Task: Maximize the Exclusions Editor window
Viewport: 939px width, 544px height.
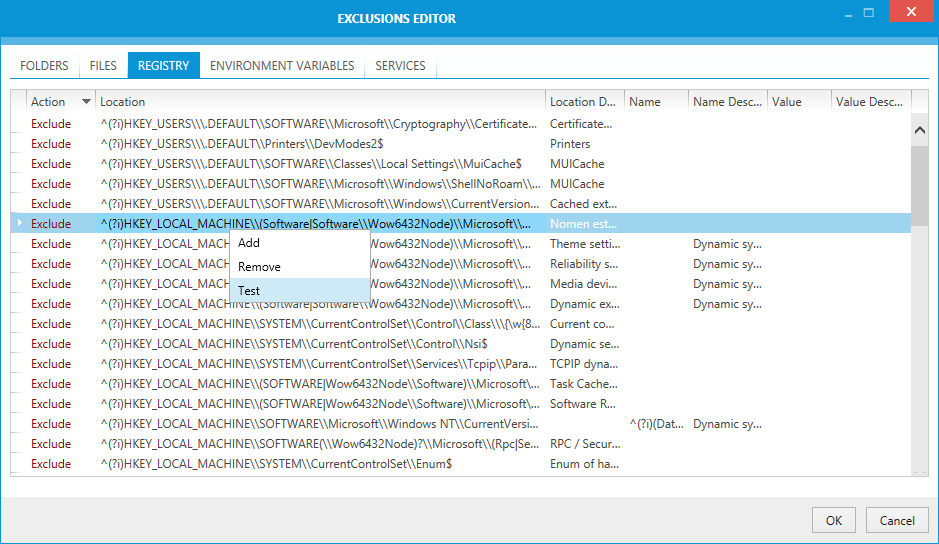Action: pos(868,14)
